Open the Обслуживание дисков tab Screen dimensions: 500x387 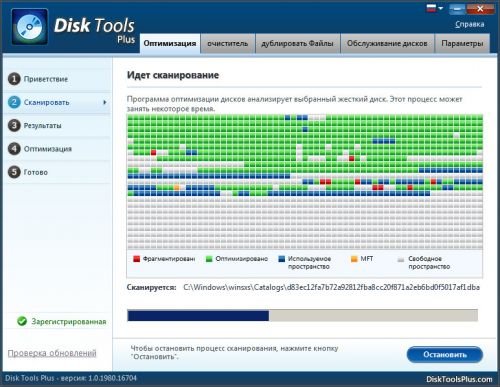[387, 43]
